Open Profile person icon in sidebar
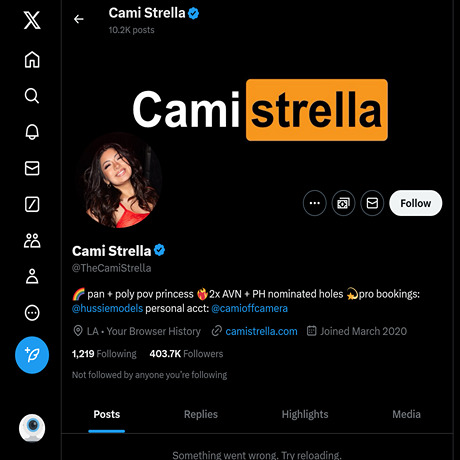The width and height of the screenshot is (460, 460). (32, 276)
